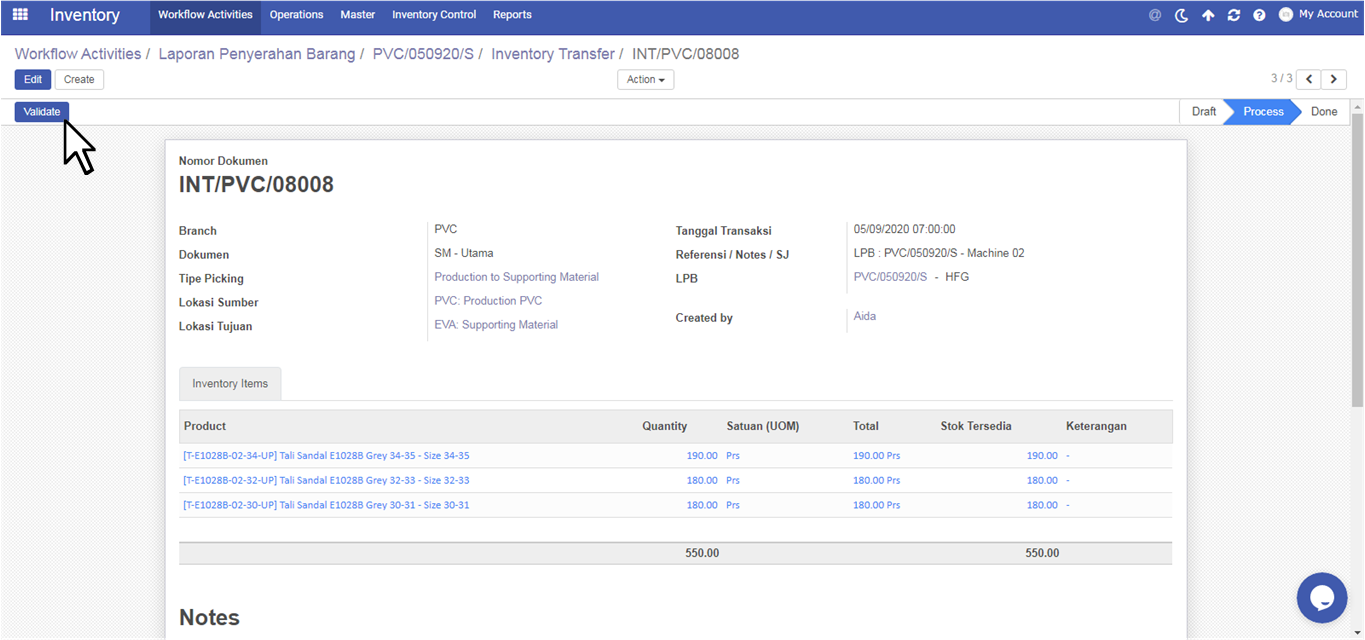
Task: Click the refresh sync icon
Action: (1234, 15)
